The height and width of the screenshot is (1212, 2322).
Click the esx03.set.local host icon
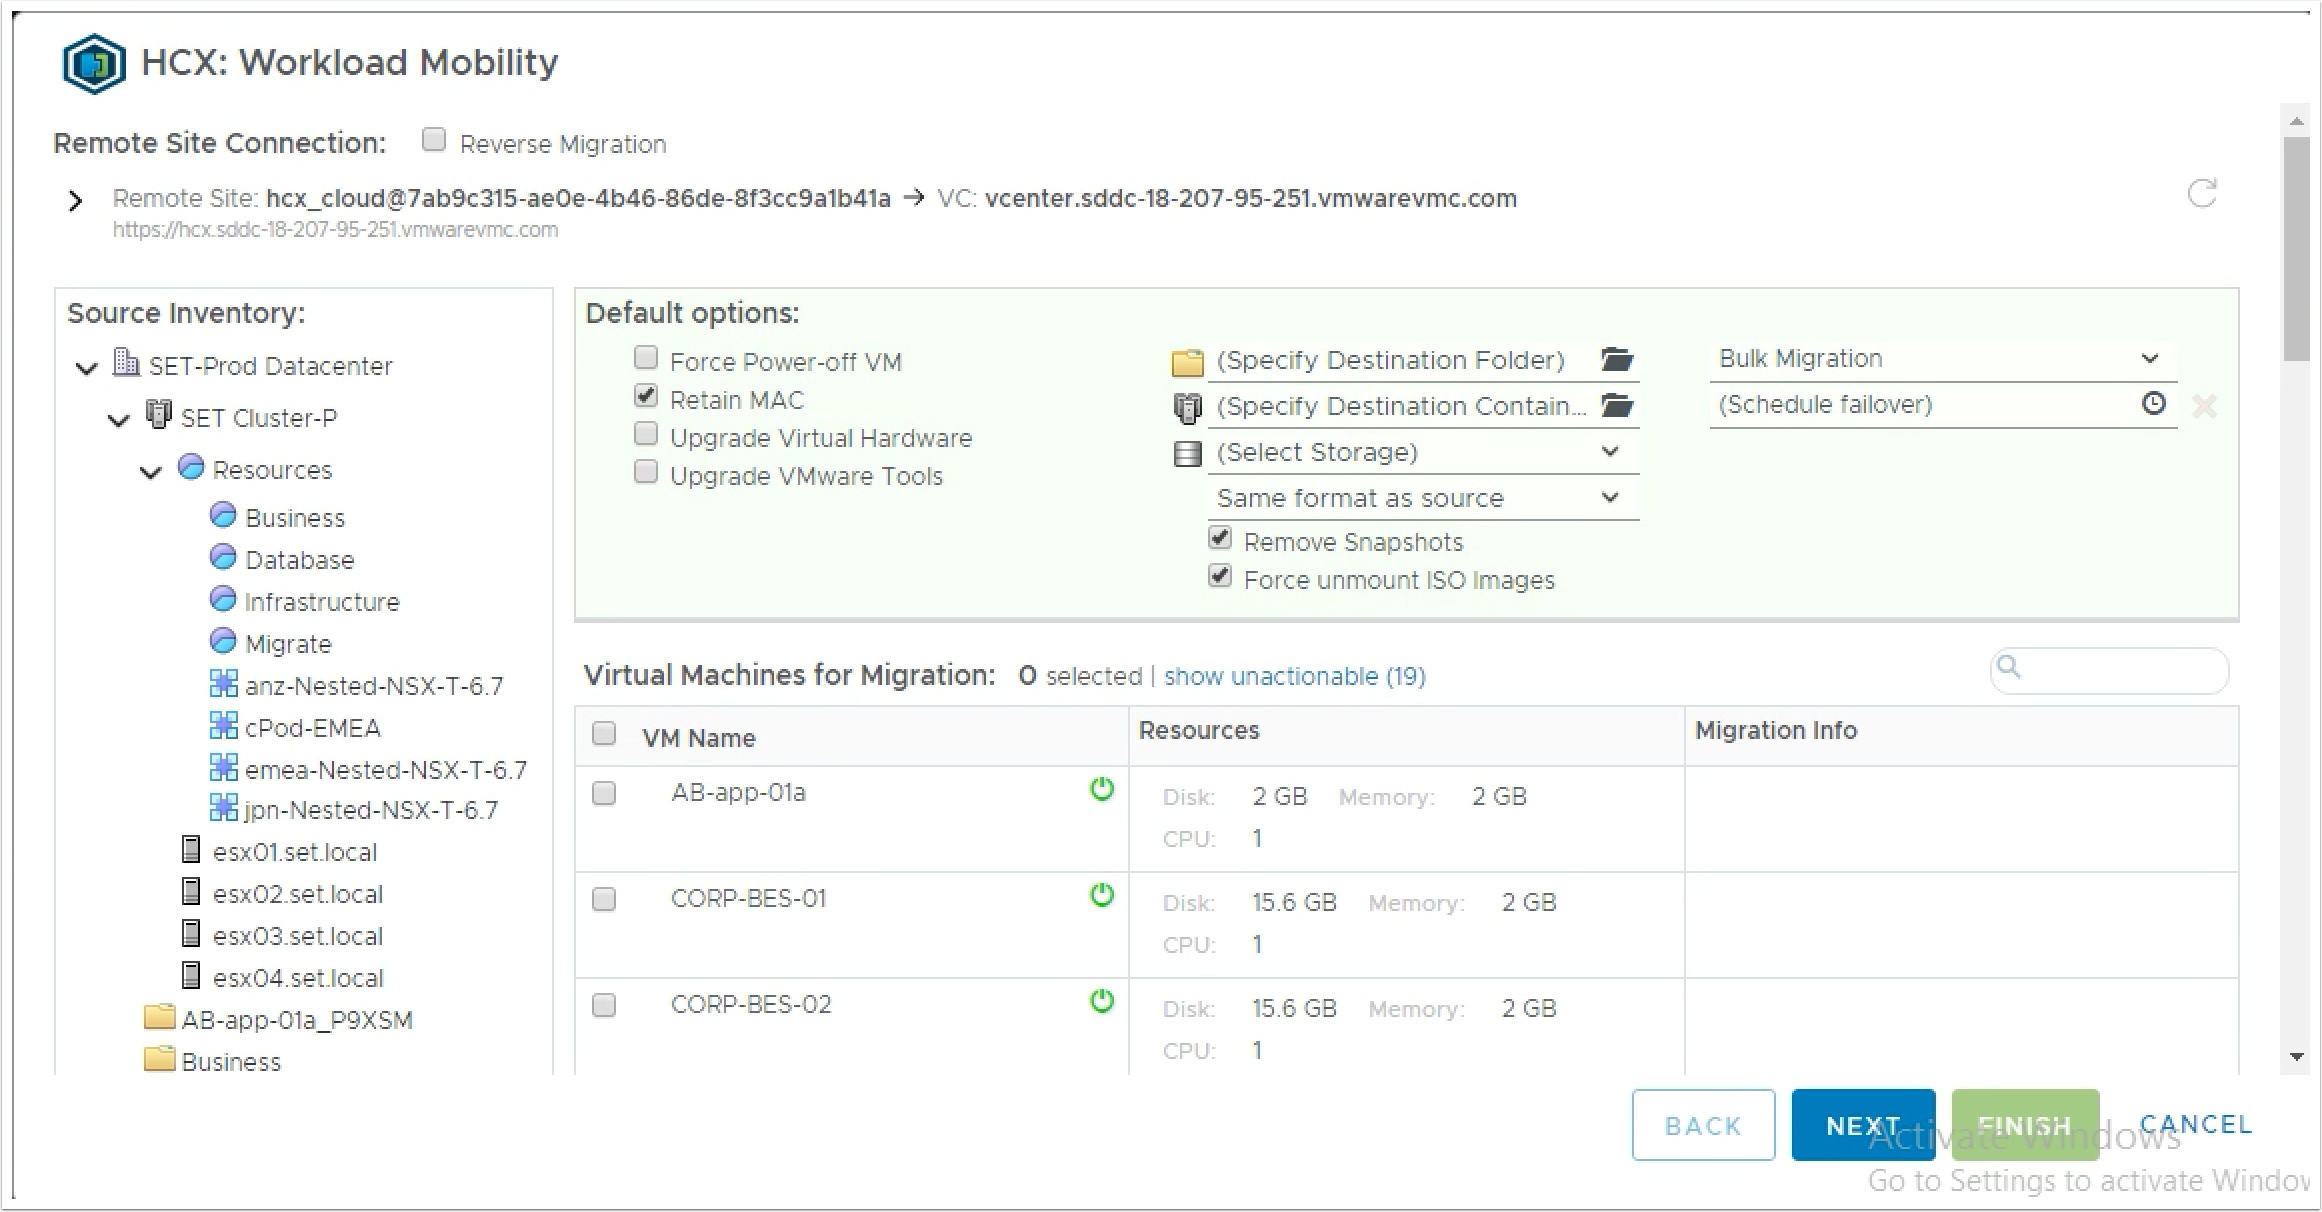(191, 934)
